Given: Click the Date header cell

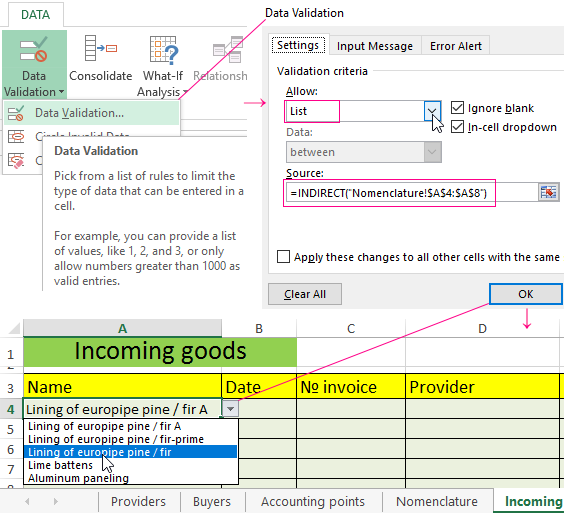Looking at the screenshot, I should click(x=259, y=387).
